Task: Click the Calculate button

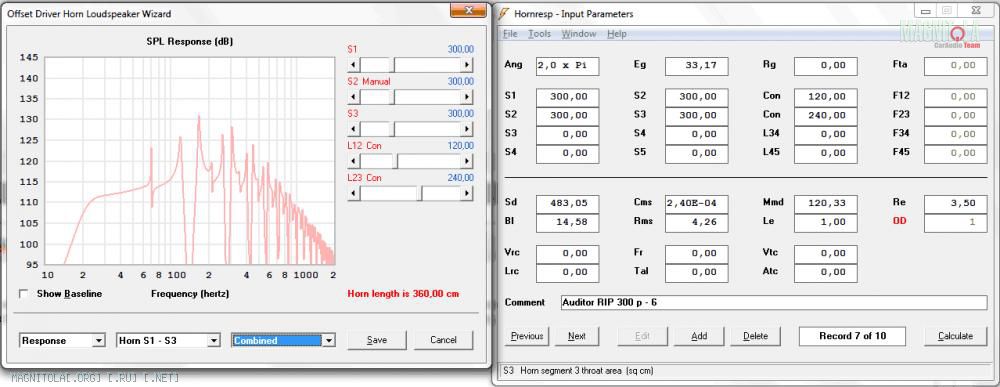Action: (x=955, y=336)
